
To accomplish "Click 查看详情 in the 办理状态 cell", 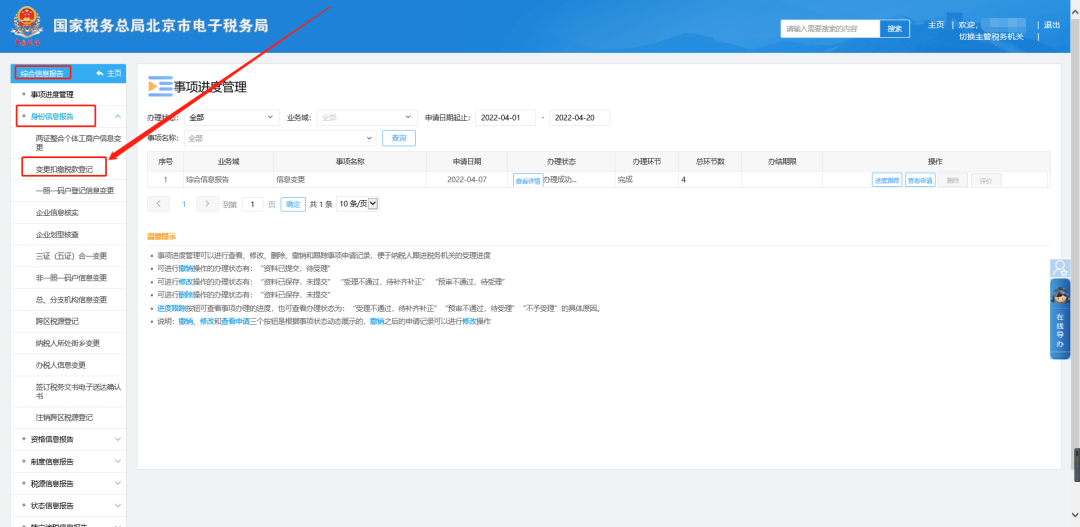I will (x=528, y=181).
